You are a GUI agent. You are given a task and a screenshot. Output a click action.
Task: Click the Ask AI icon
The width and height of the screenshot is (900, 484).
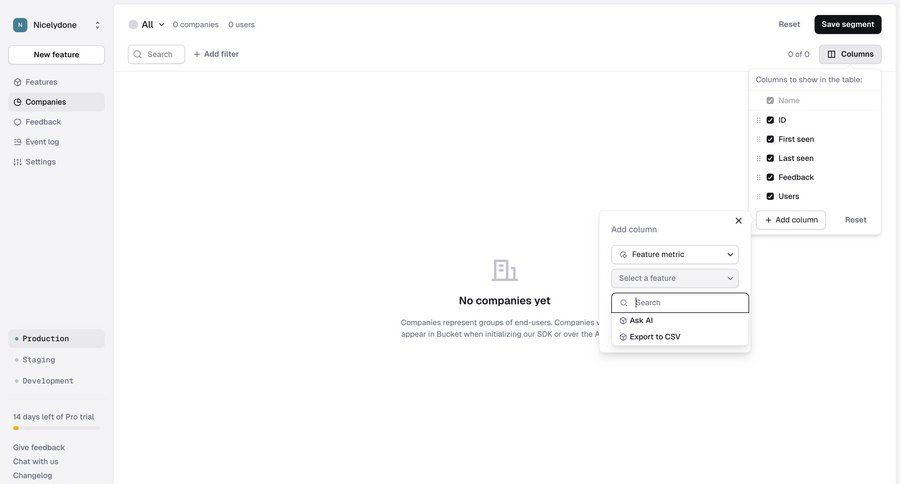623,321
